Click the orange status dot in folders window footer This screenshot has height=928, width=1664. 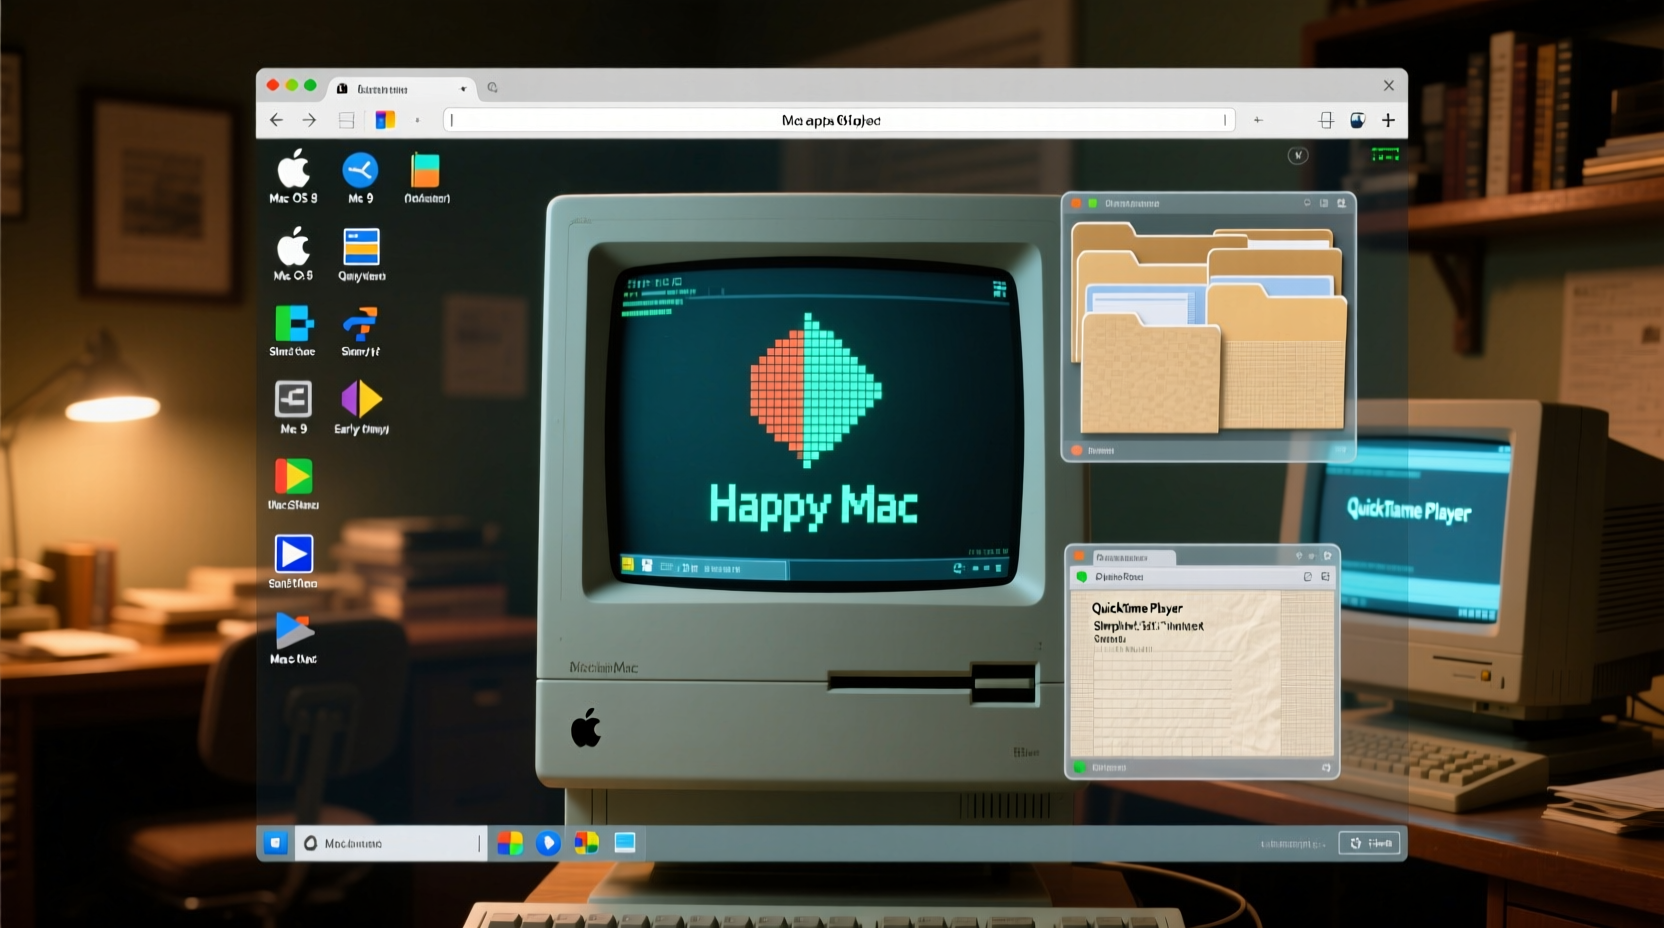click(x=1077, y=450)
